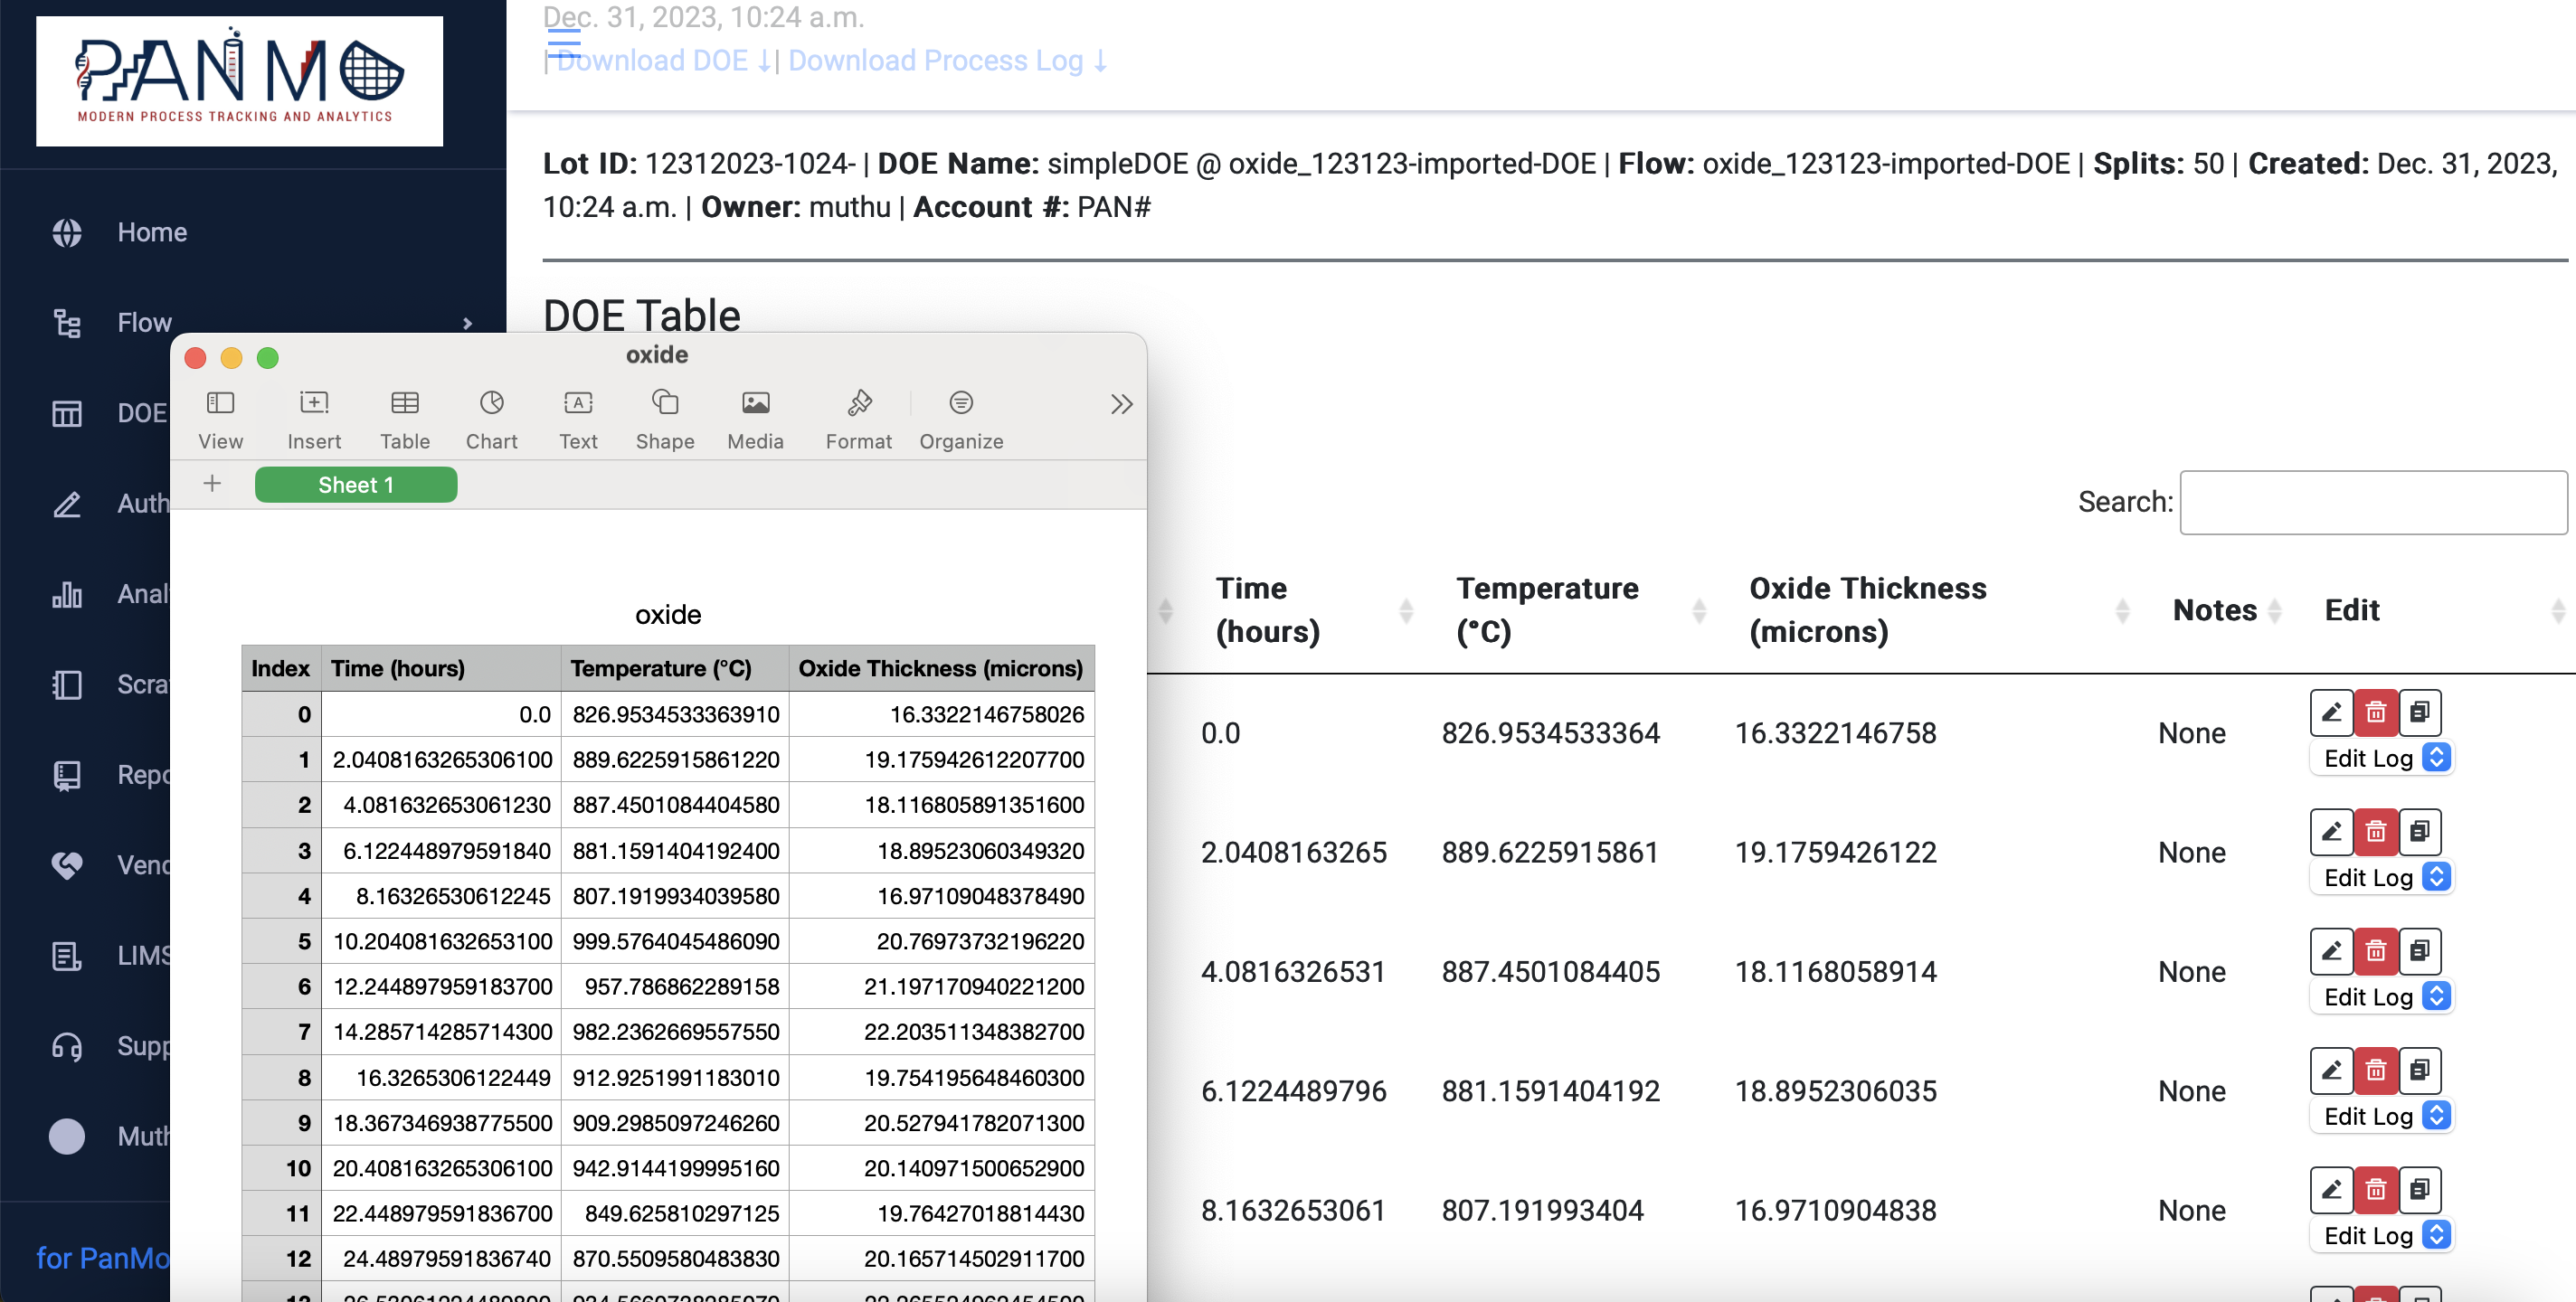This screenshot has width=2576, height=1302.
Task: Open the Format inspector in Numbers
Action: click(858, 420)
